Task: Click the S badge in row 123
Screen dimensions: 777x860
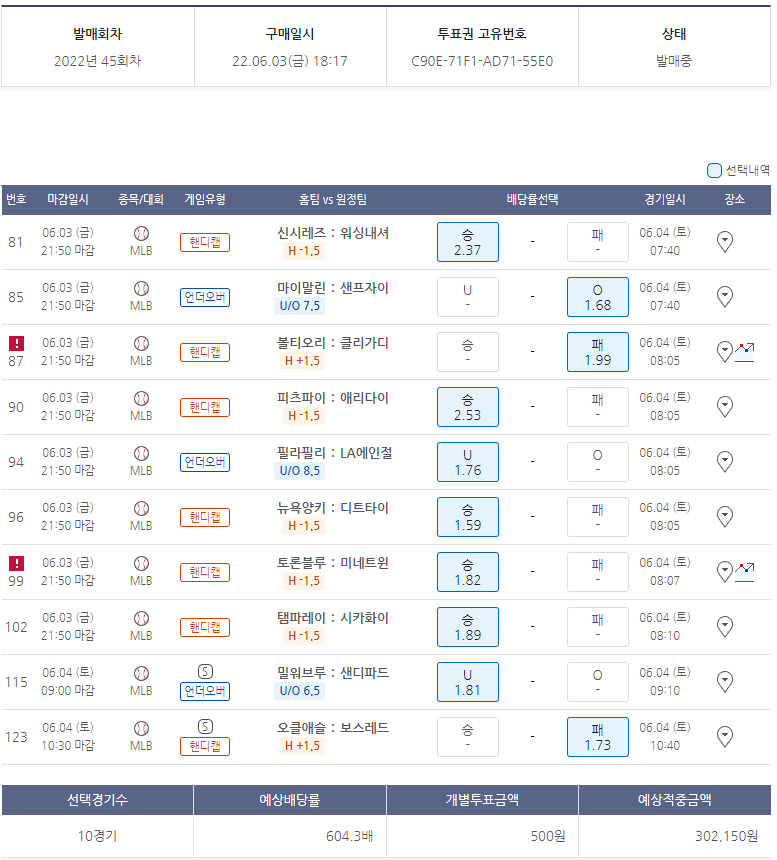Action: point(205,727)
